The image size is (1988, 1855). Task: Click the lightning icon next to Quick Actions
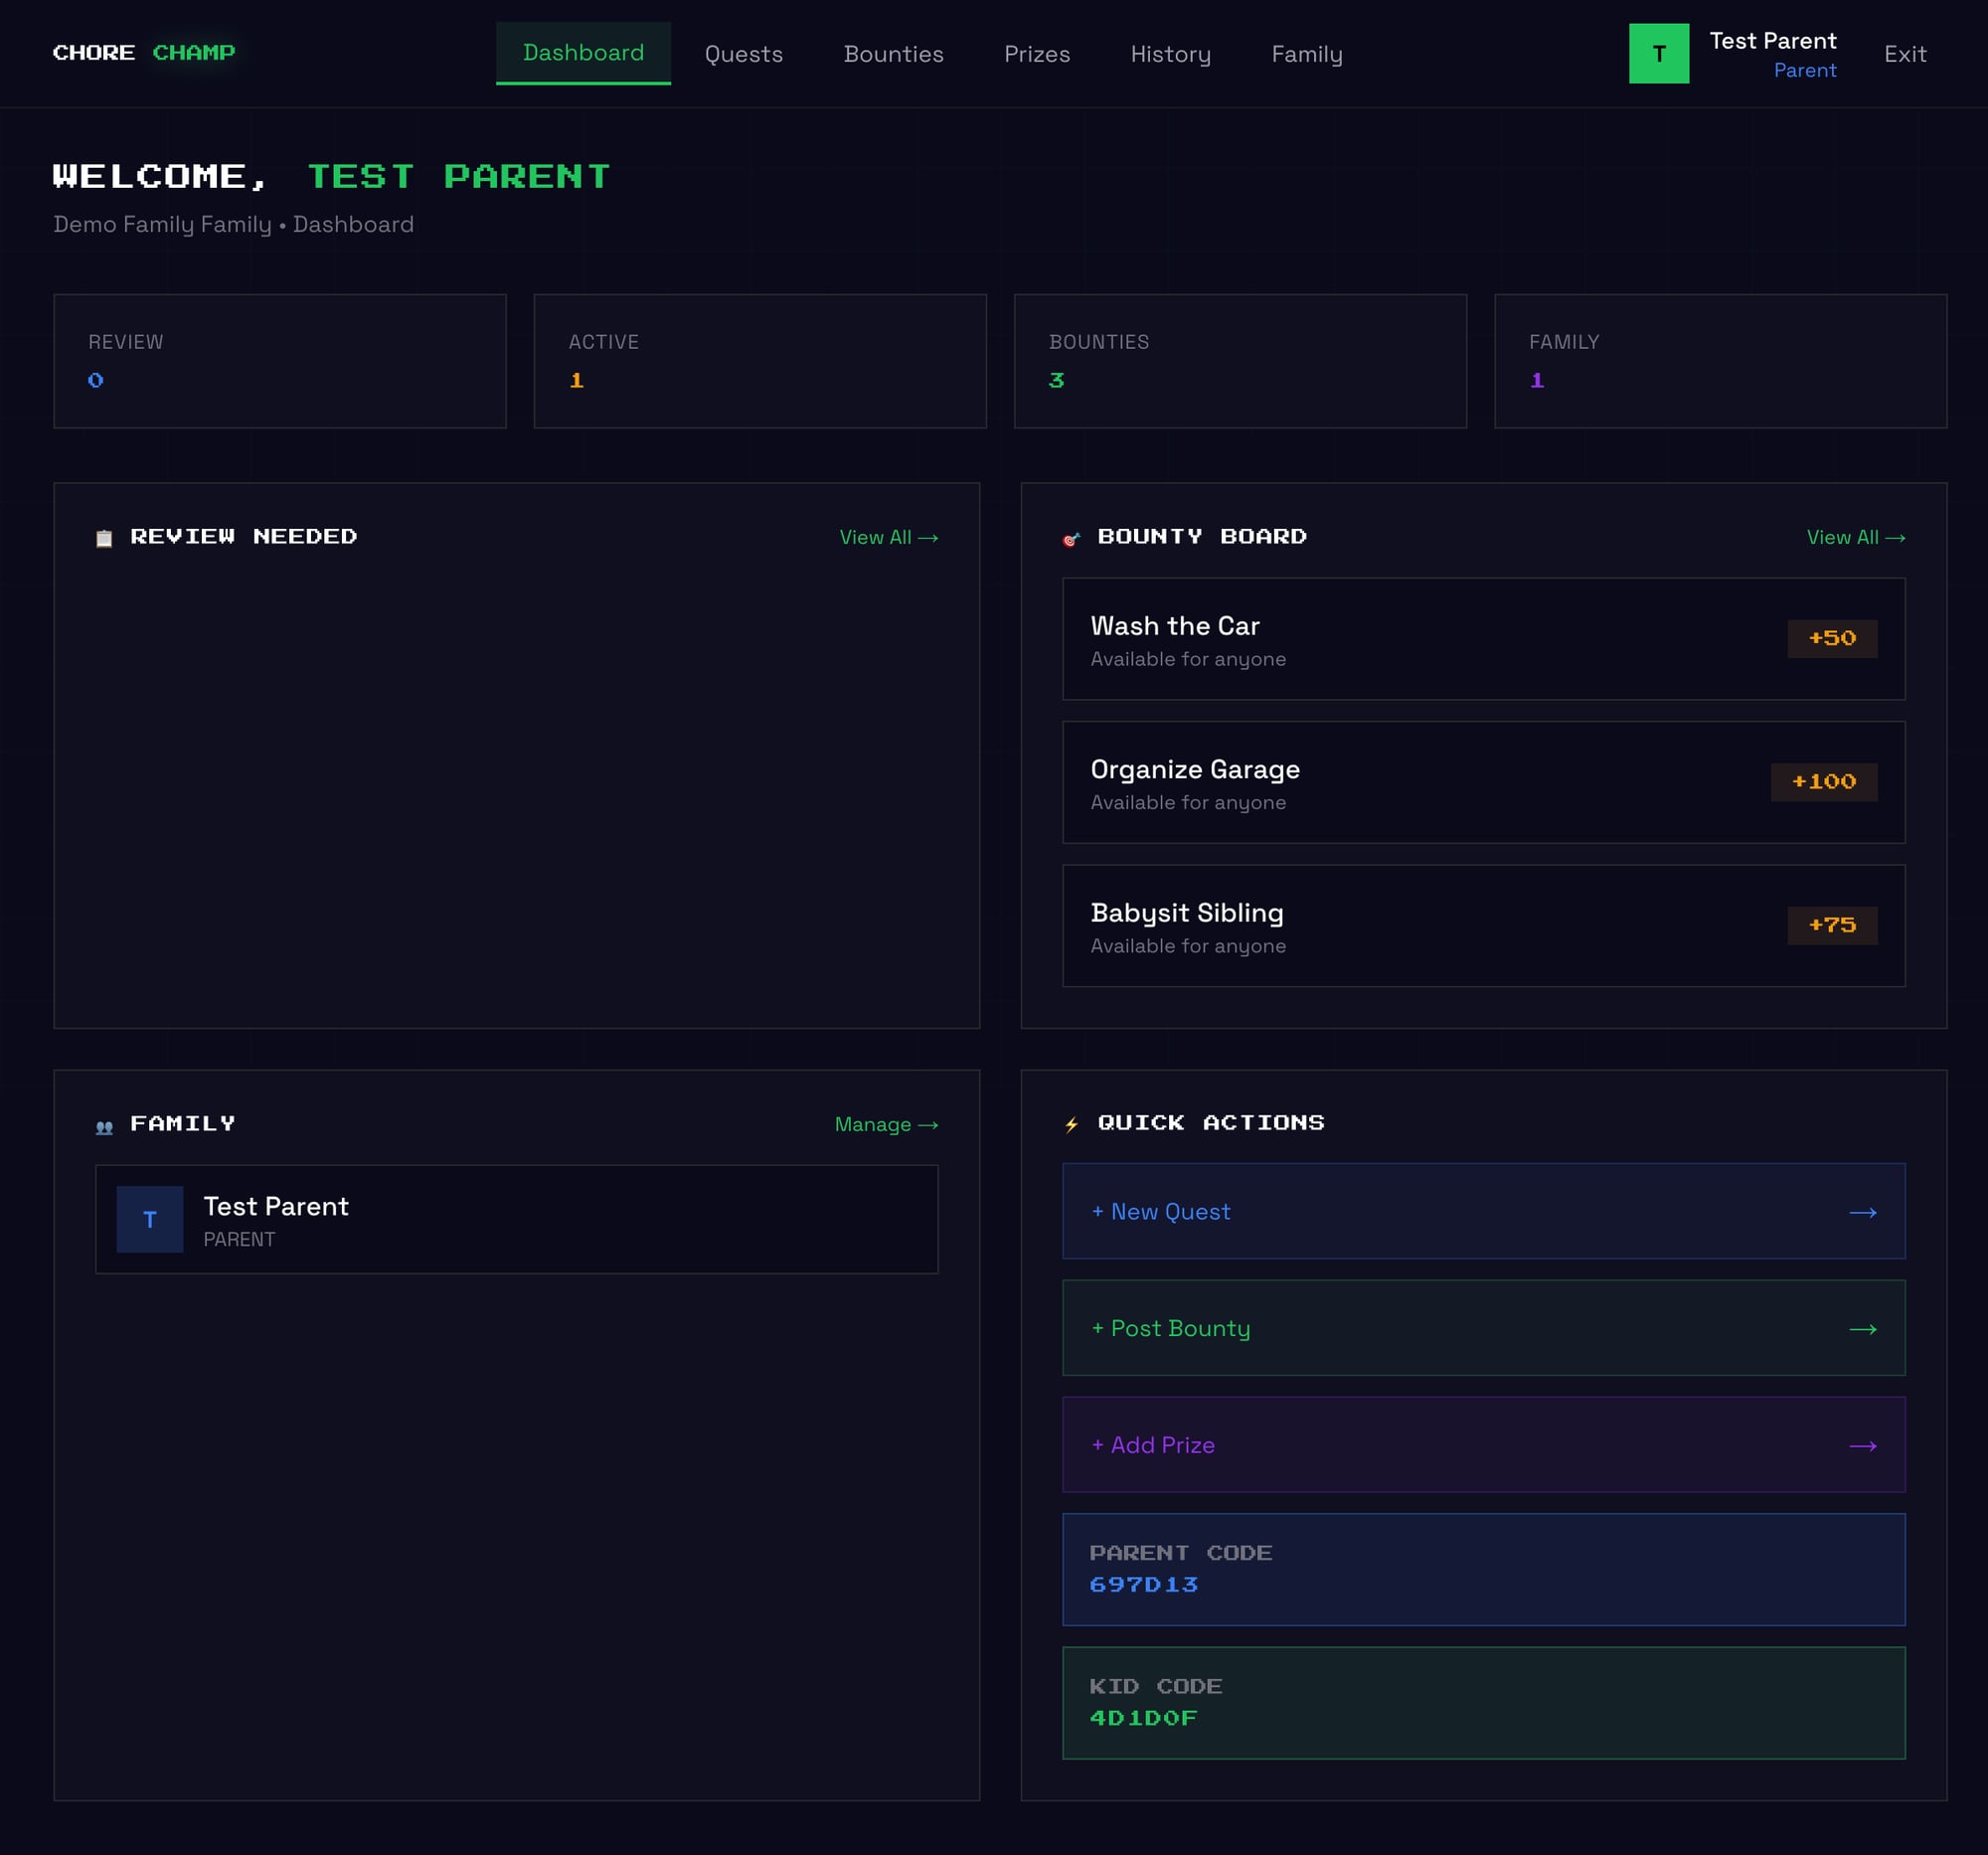coord(1070,1122)
